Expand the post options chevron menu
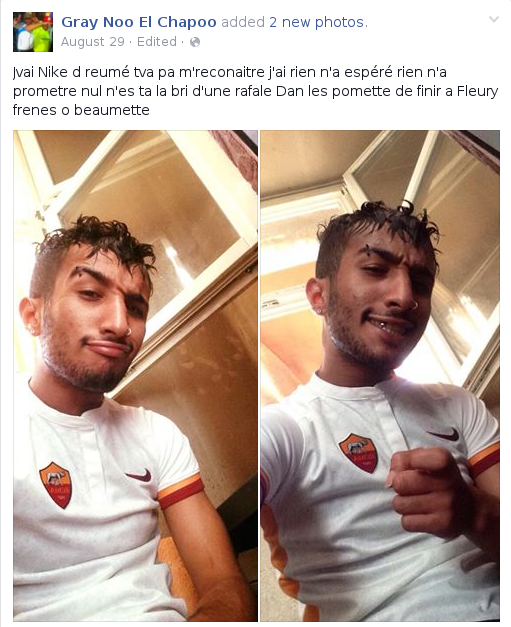The height and width of the screenshot is (627, 511). tap(494, 19)
